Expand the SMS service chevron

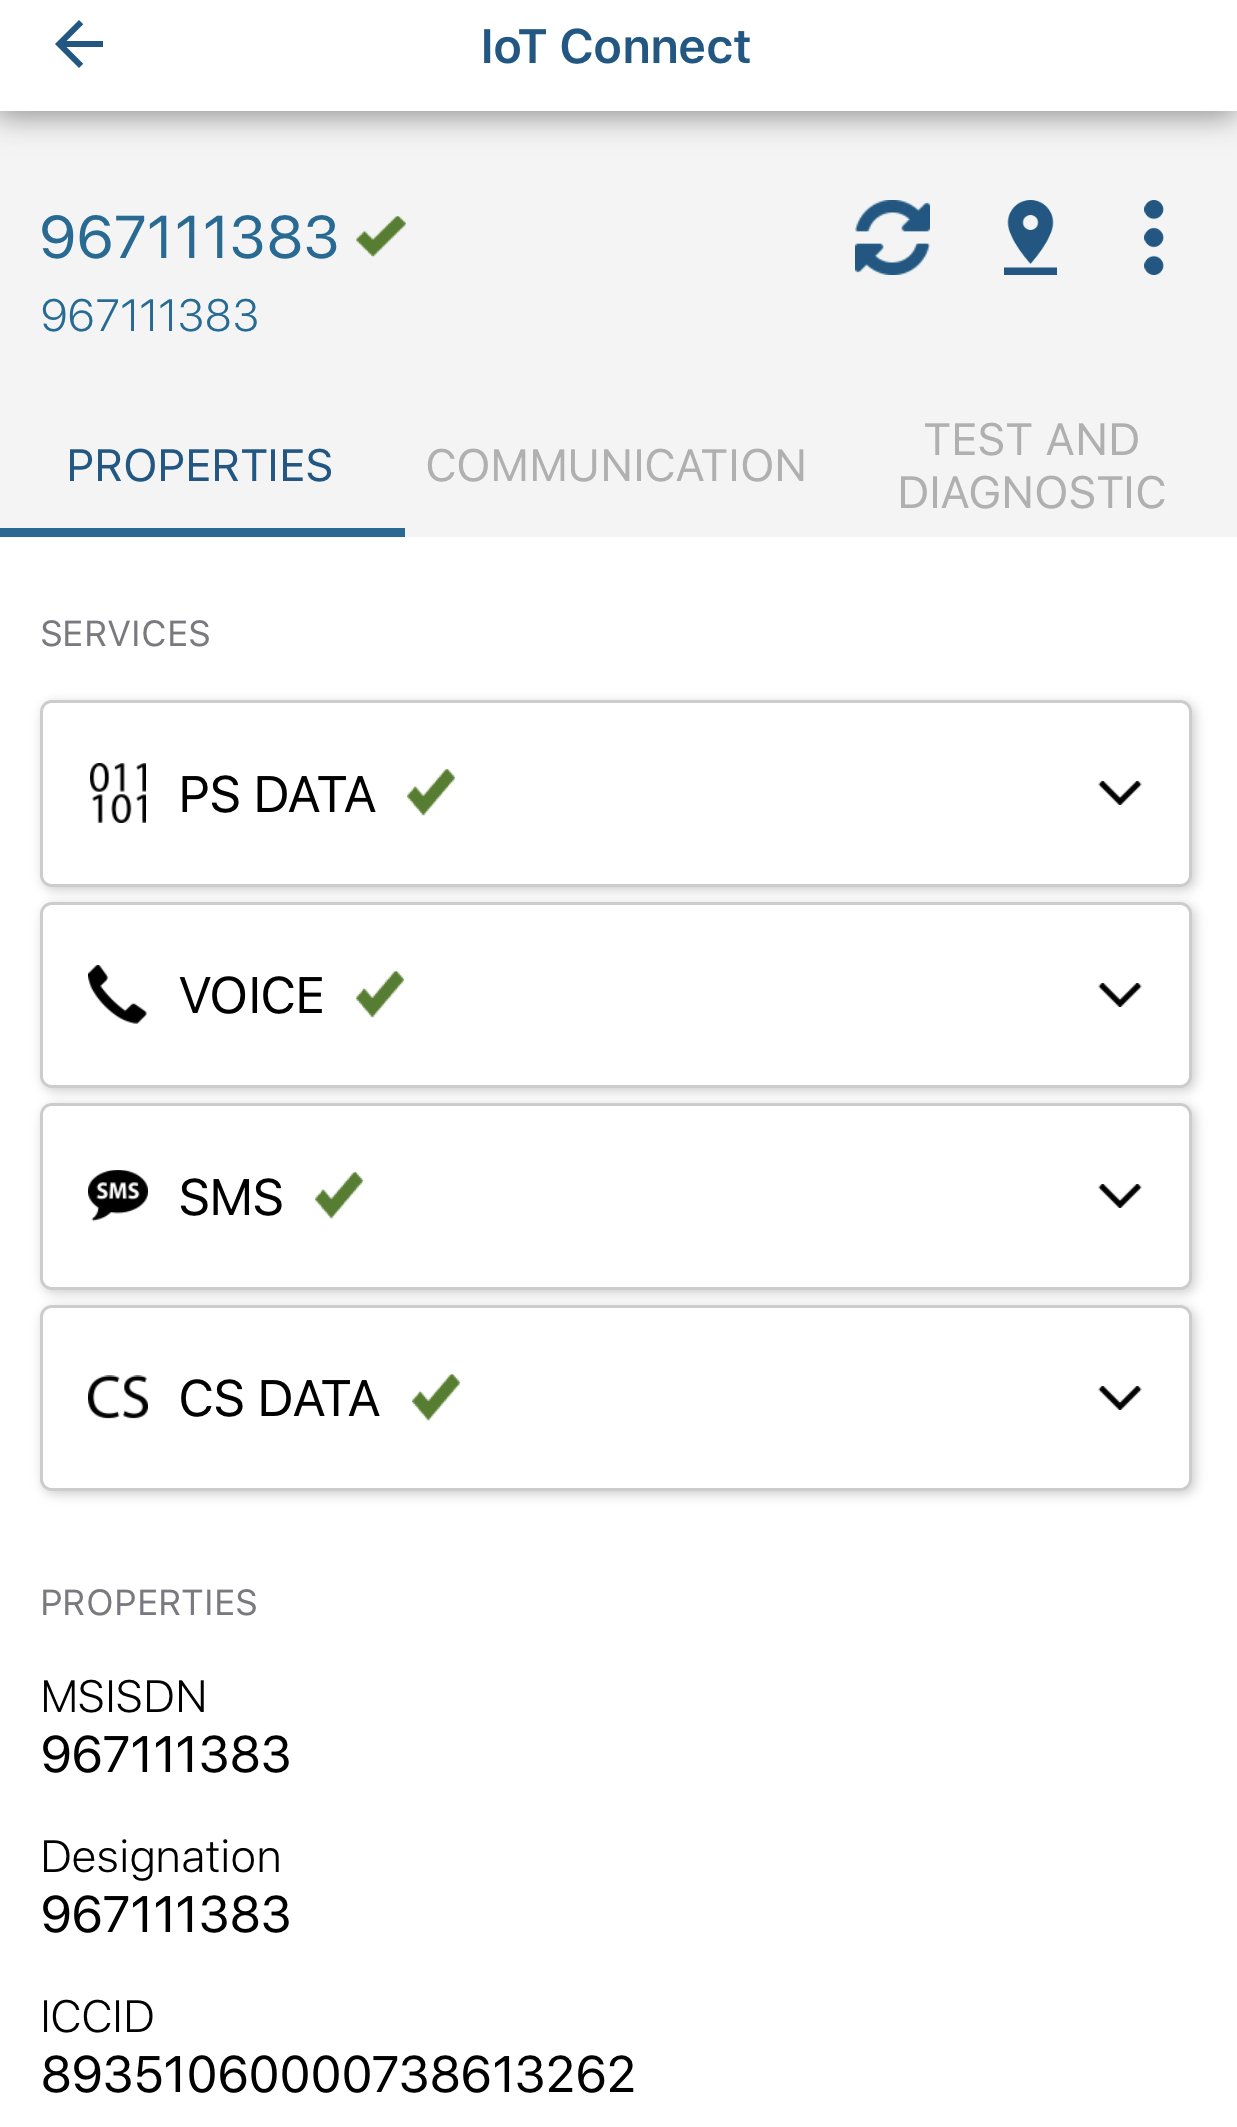[1119, 1196]
